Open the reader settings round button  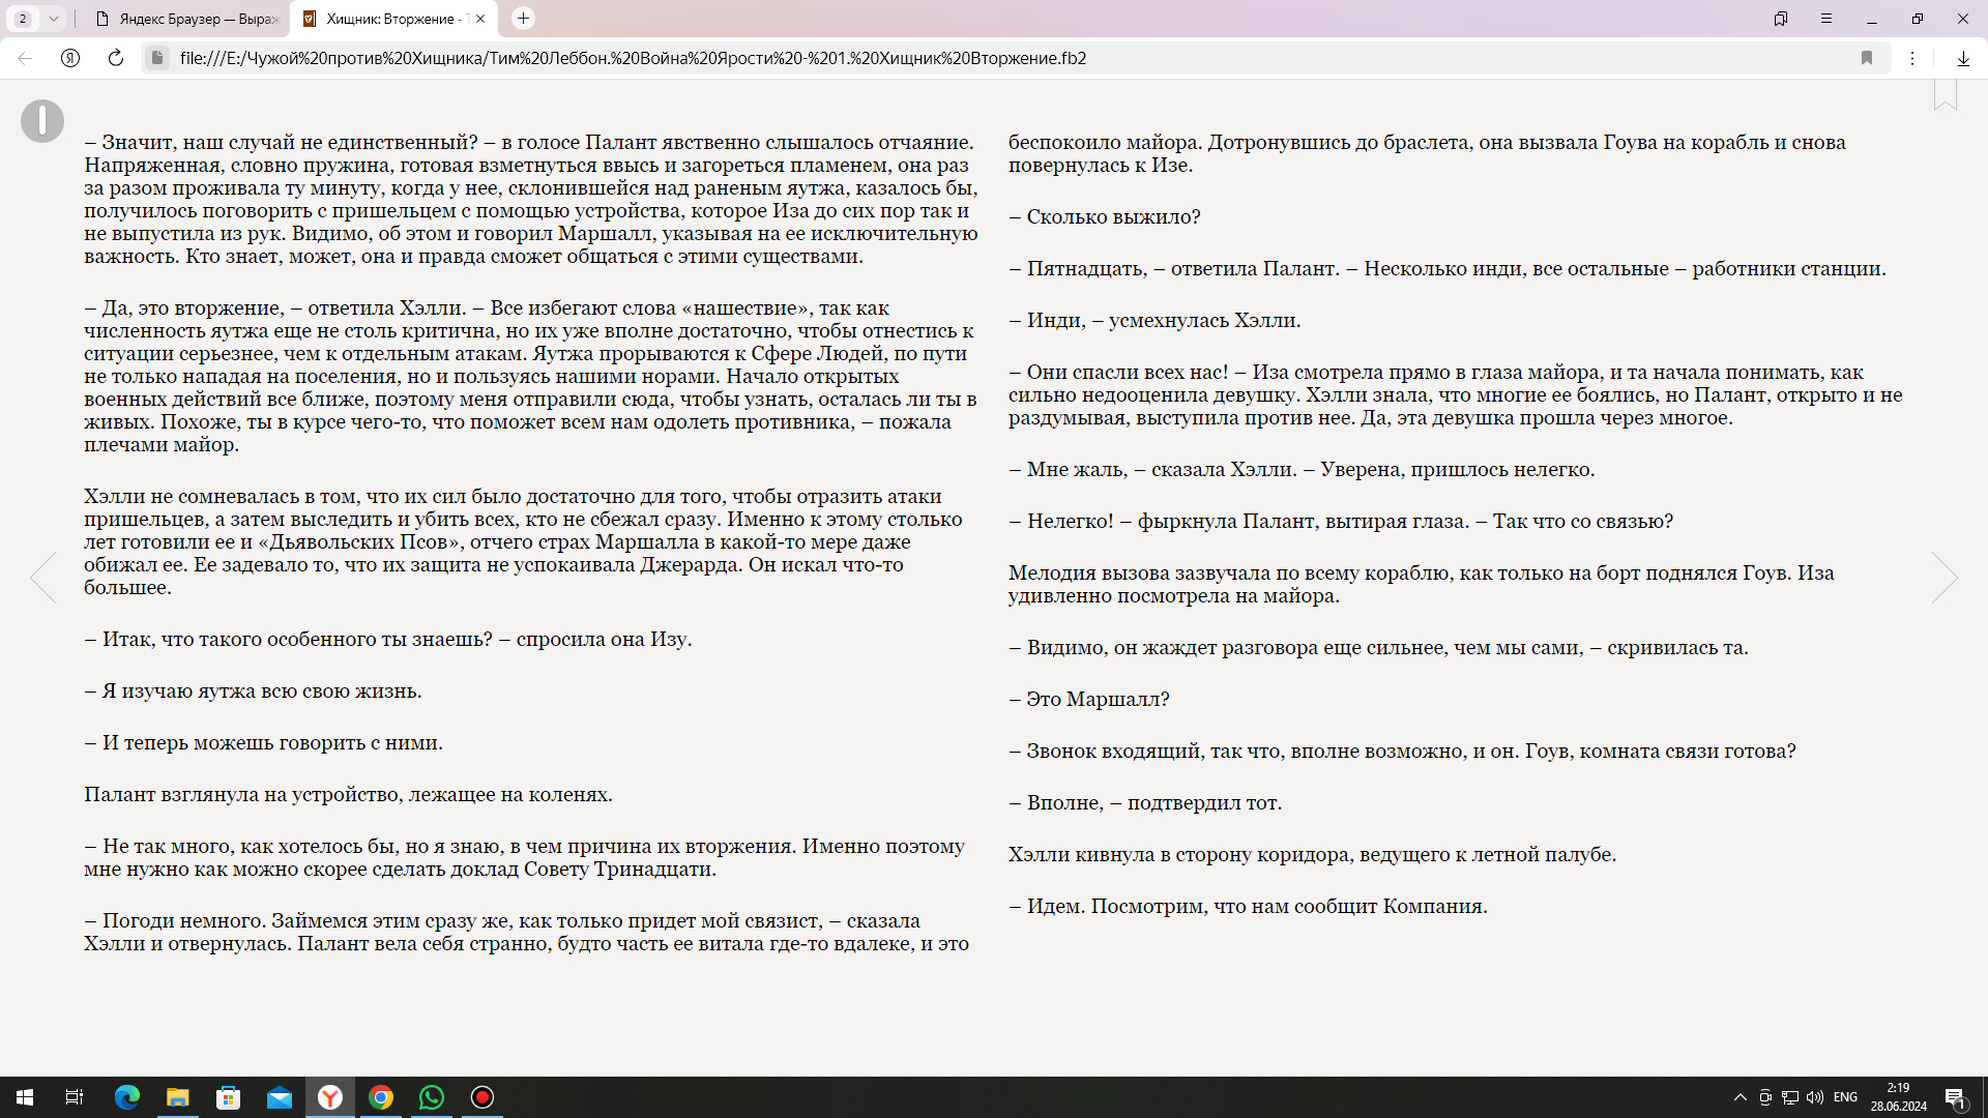click(42, 121)
